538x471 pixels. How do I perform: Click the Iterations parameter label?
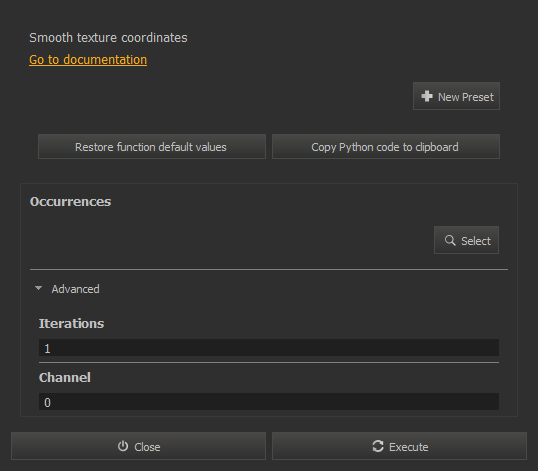coord(71,323)
